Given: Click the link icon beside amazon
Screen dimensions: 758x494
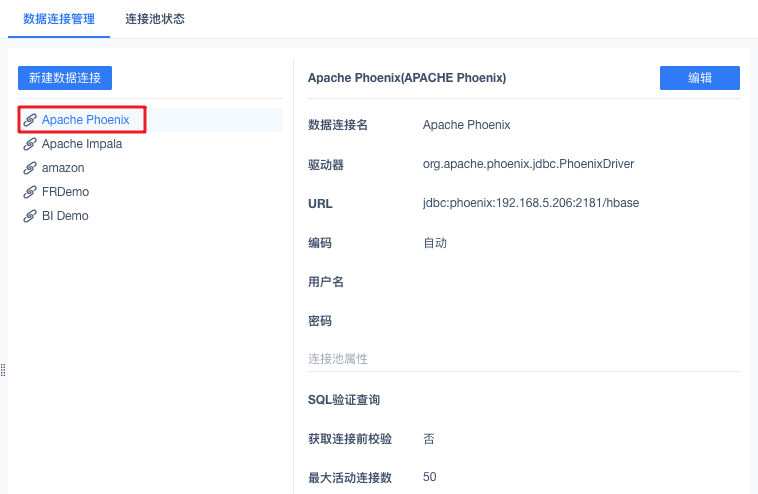Looking at the screenshot, I should (x=30, y=168).
